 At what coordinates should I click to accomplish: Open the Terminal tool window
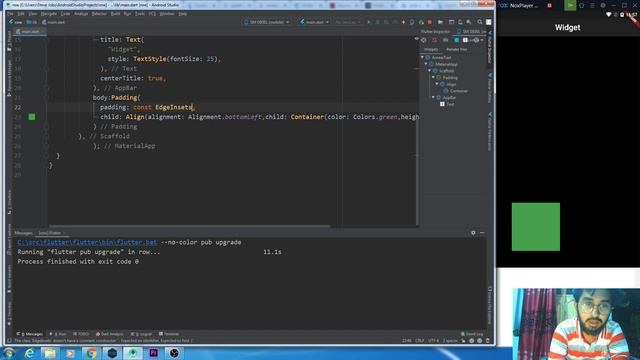point(169,334)
